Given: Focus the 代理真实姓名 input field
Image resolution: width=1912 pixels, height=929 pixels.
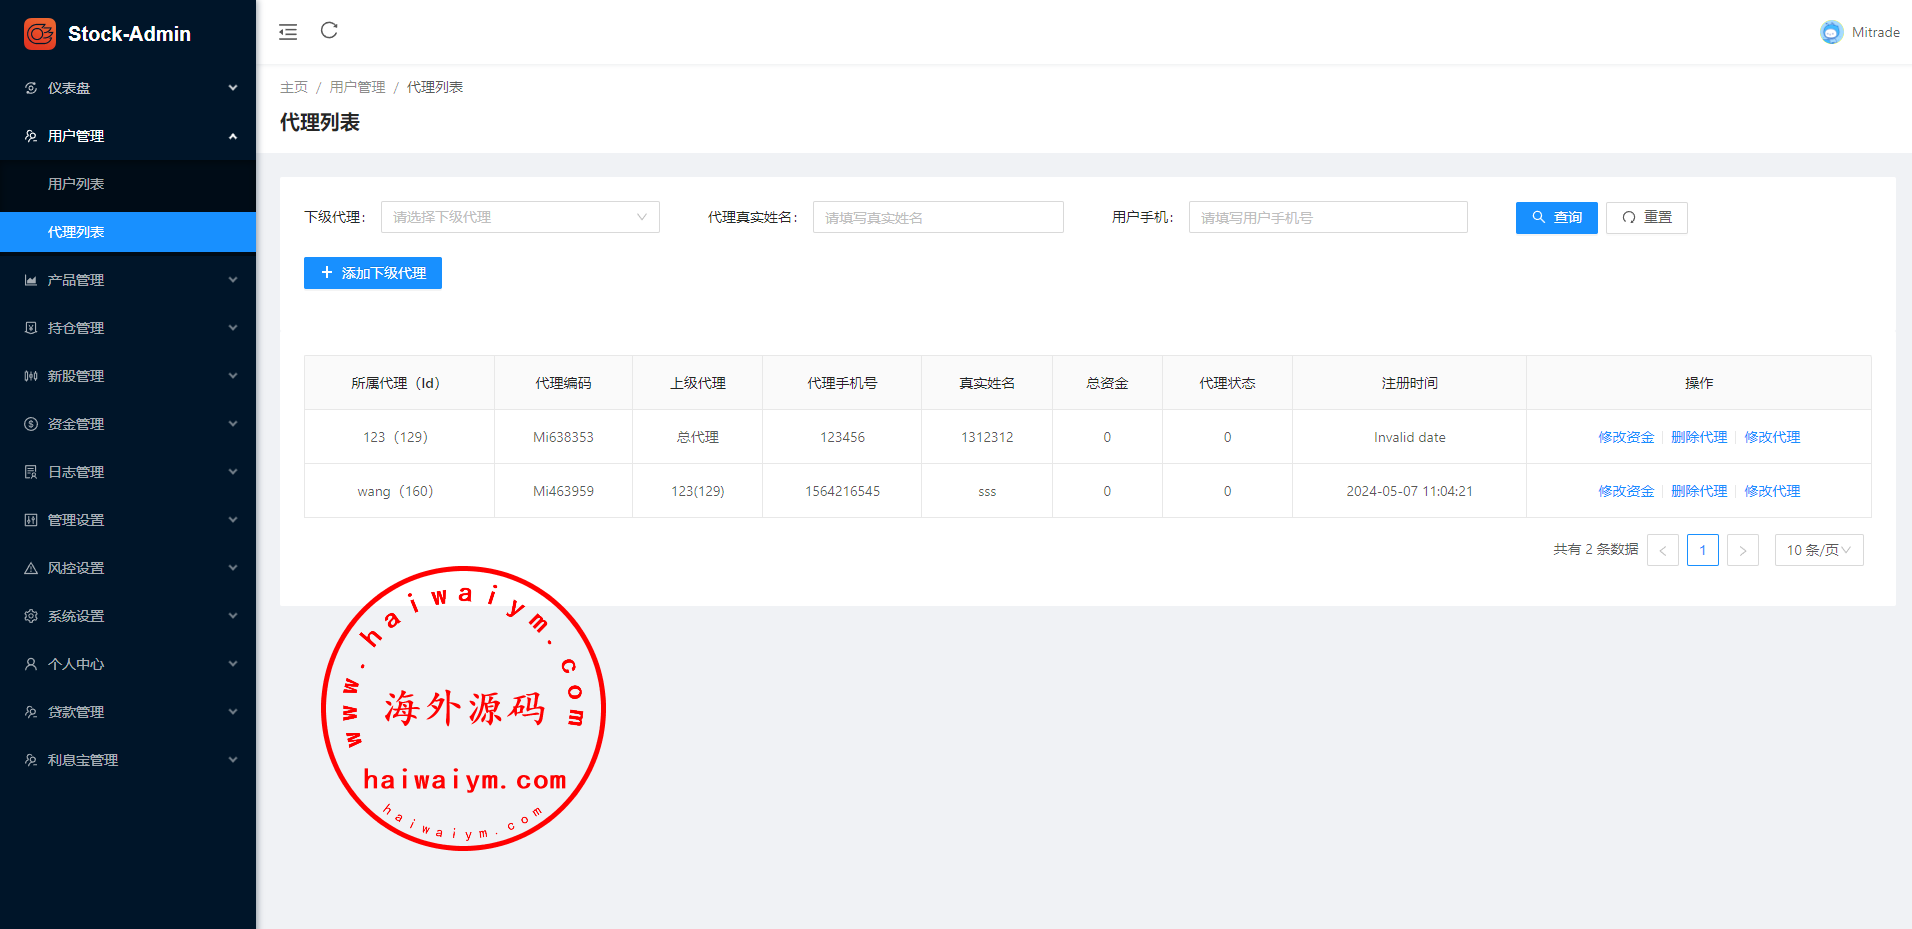Looking at the screenshot, I should tap(937, 217).
